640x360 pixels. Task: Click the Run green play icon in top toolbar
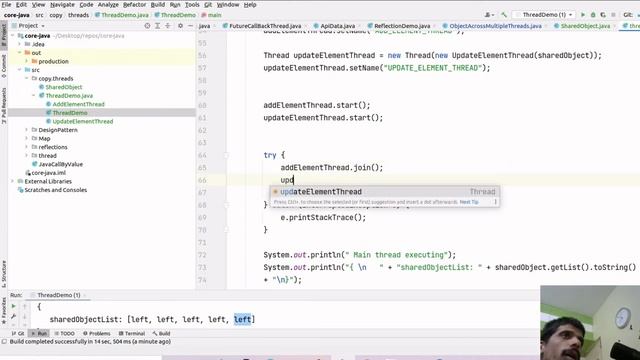point(583,15)
